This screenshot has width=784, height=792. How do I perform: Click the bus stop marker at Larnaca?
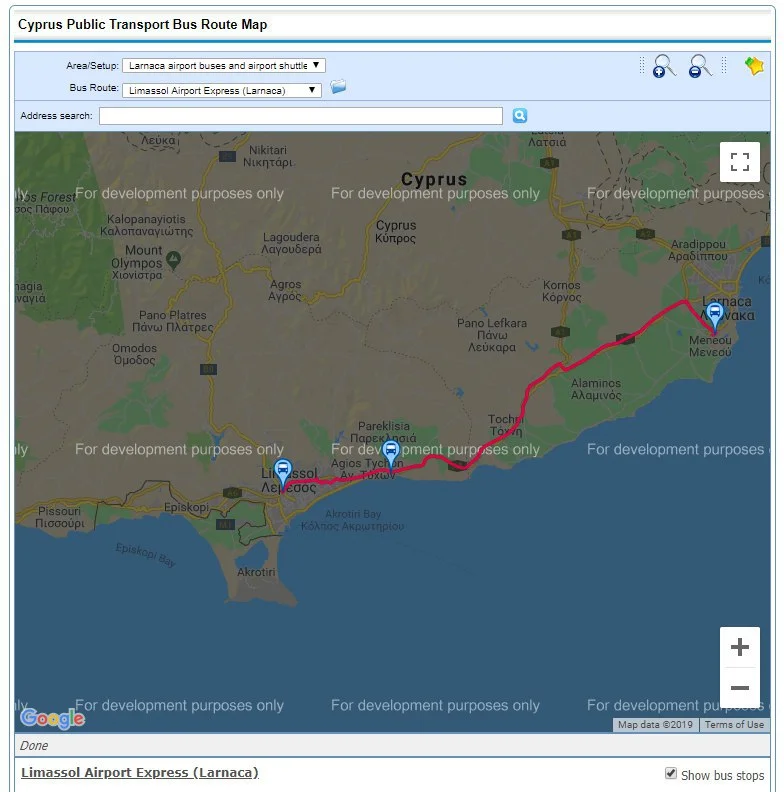714,314
